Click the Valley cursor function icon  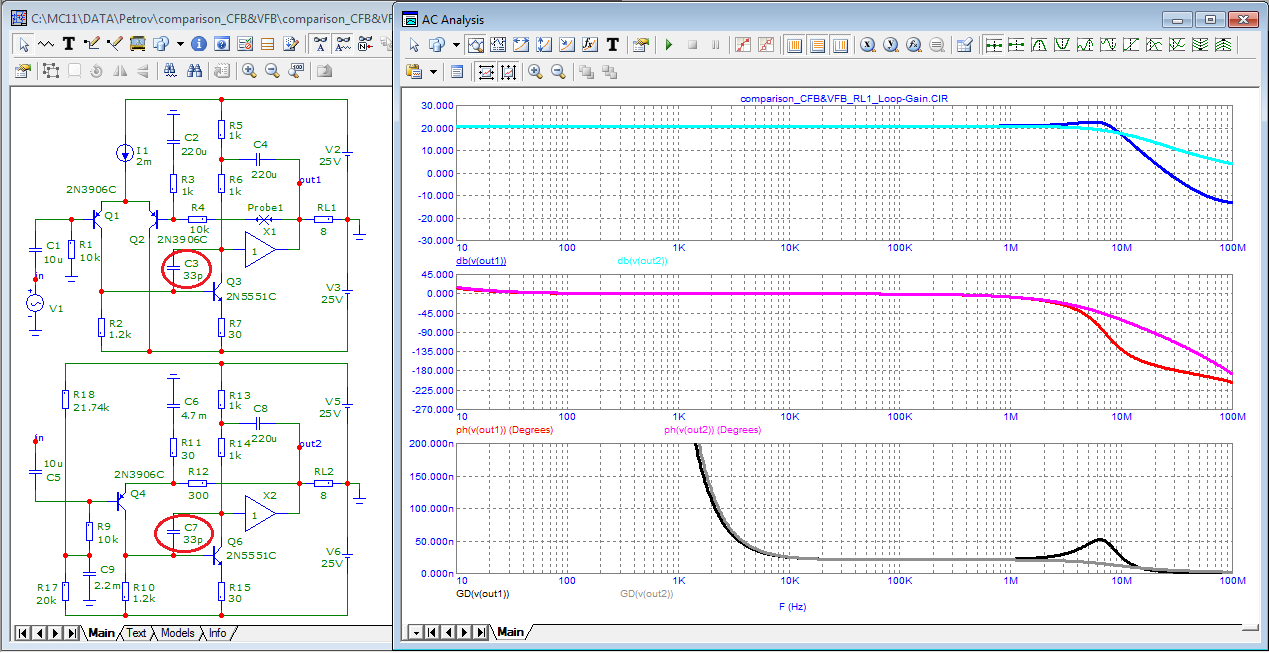click(x=1061, y=45)
